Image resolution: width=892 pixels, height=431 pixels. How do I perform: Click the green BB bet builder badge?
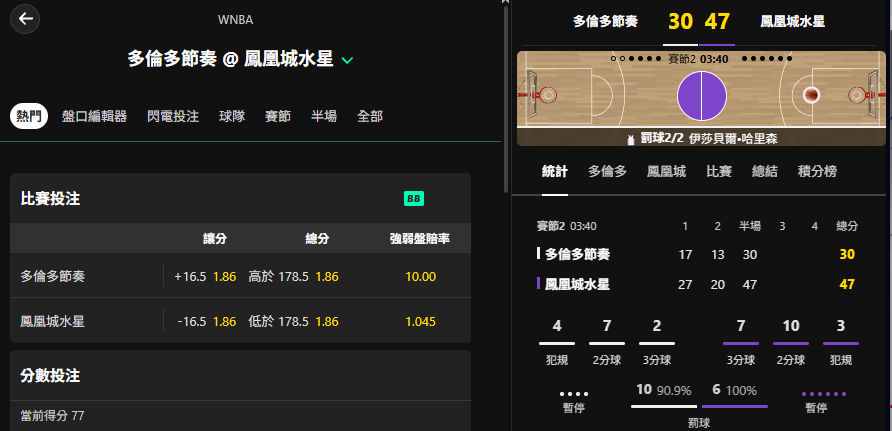(x=414, y=198)
